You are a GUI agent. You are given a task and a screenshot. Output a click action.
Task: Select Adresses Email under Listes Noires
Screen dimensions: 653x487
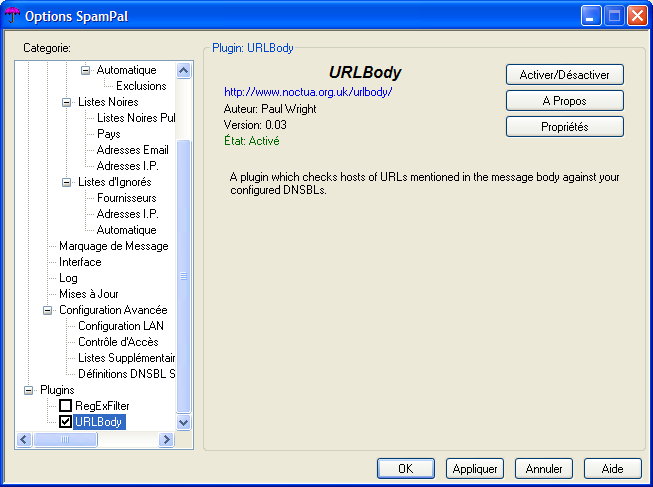[x=132, y=150]
